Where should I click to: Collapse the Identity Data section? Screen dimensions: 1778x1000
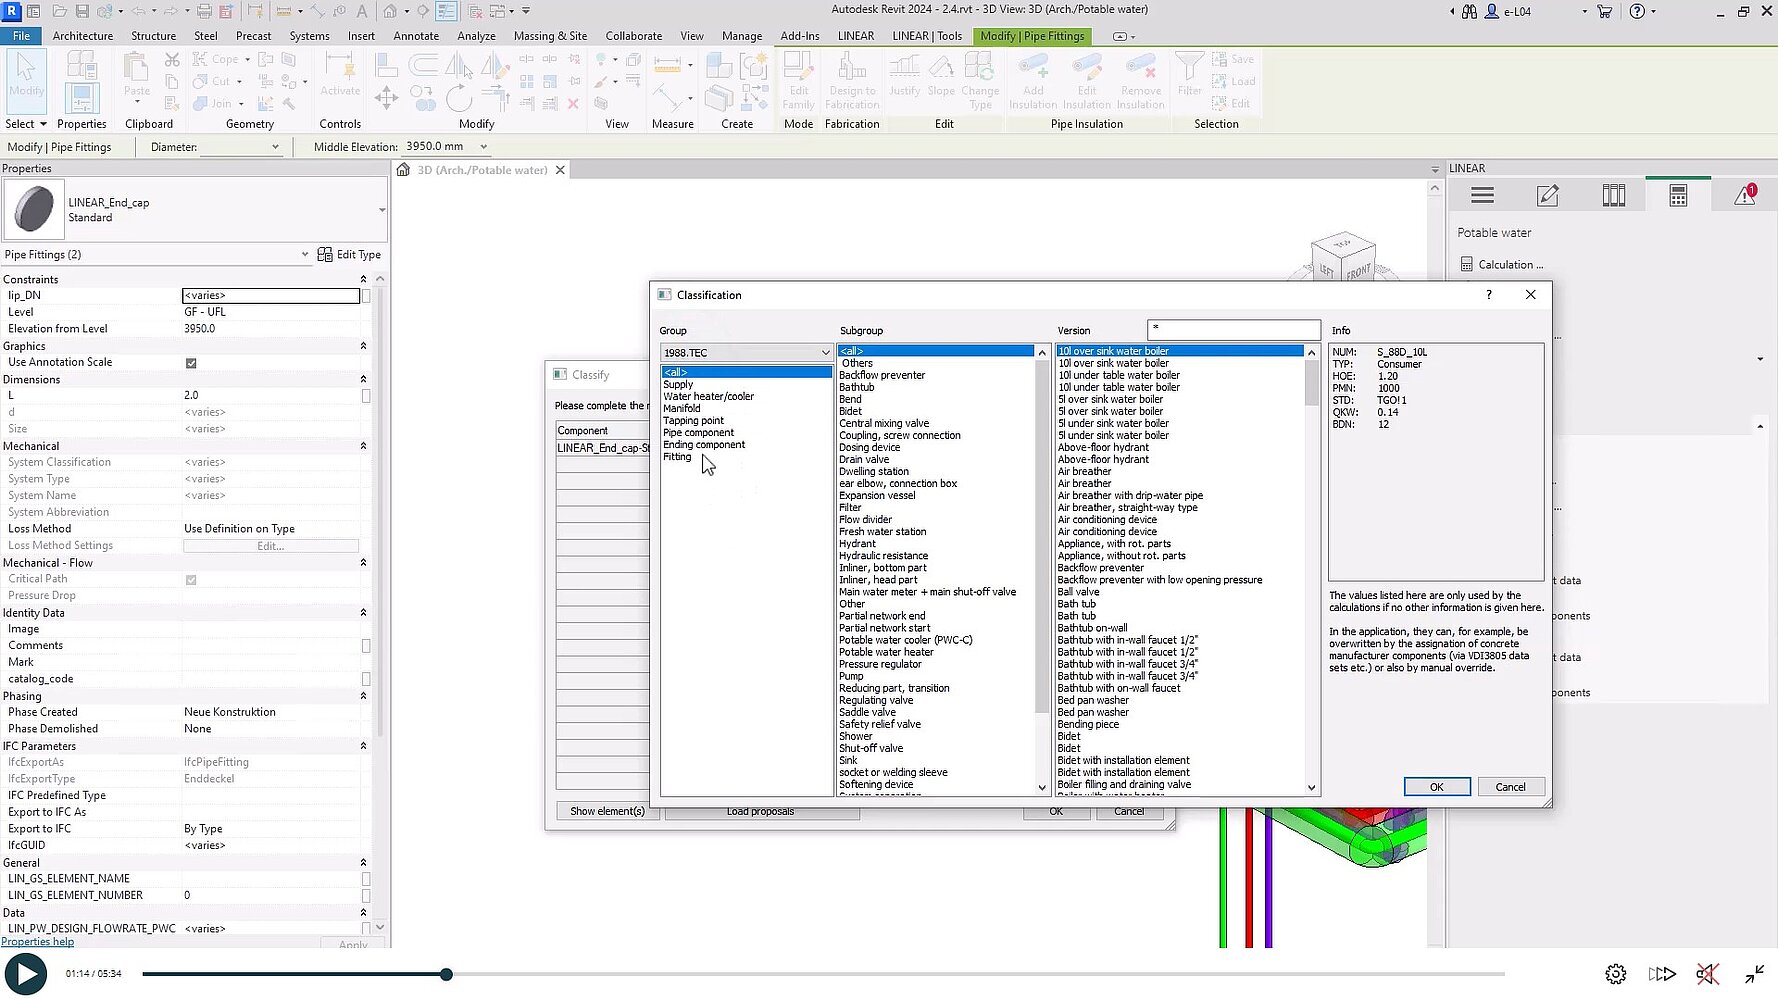tap(363, 613)
